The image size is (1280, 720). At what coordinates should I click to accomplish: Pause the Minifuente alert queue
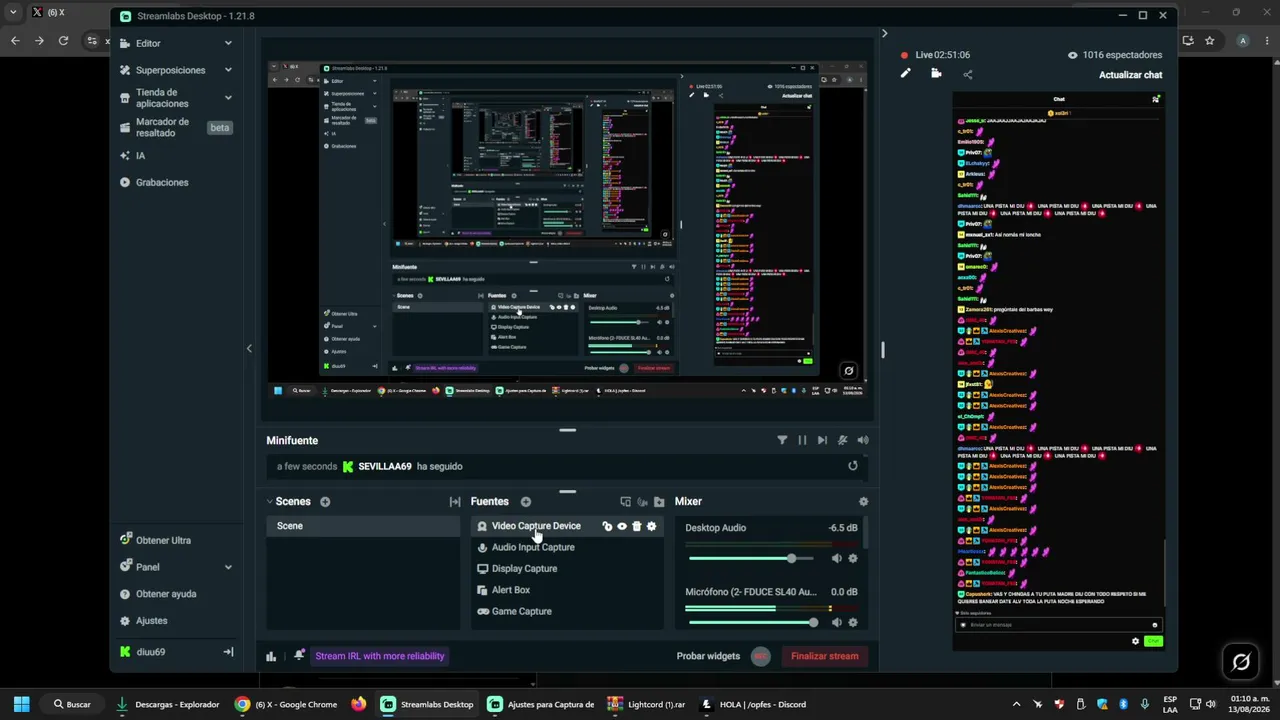click(802, 440)
